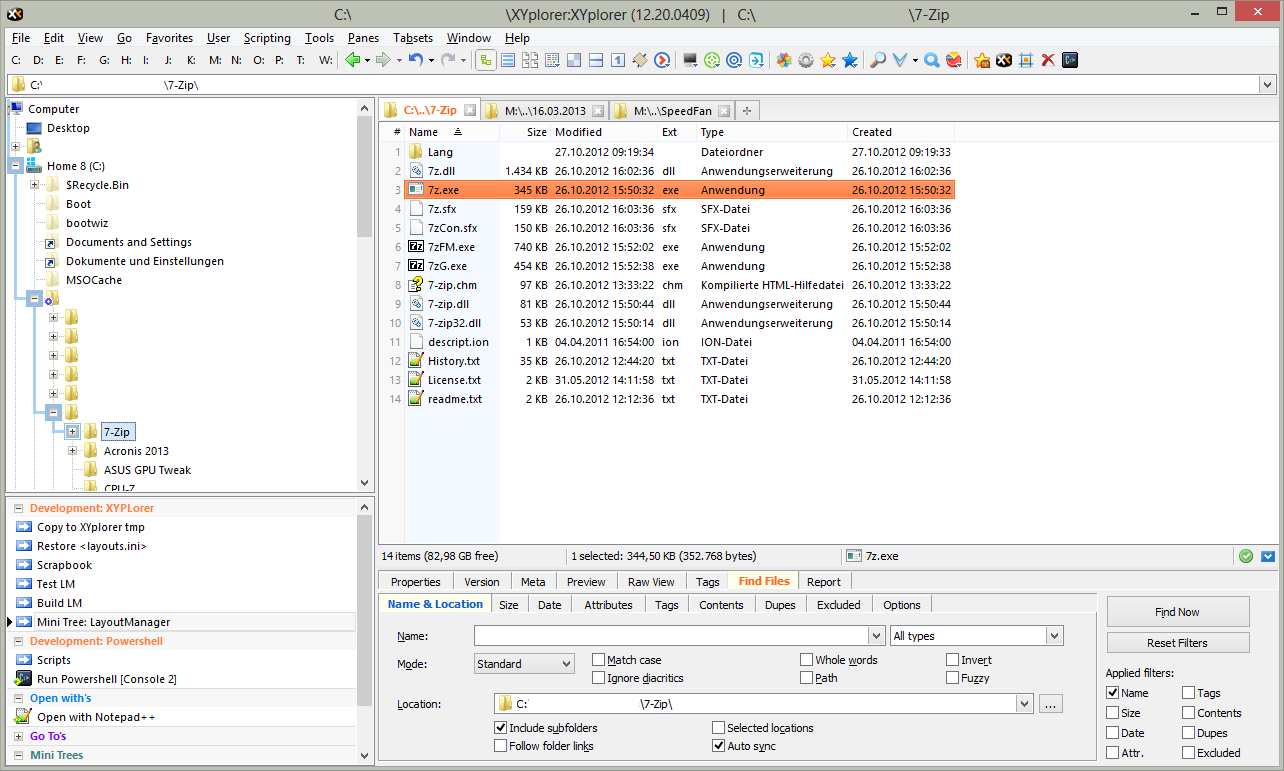Click the Reset Filters button
The image size is (1284, 771).
[1177, 643]
